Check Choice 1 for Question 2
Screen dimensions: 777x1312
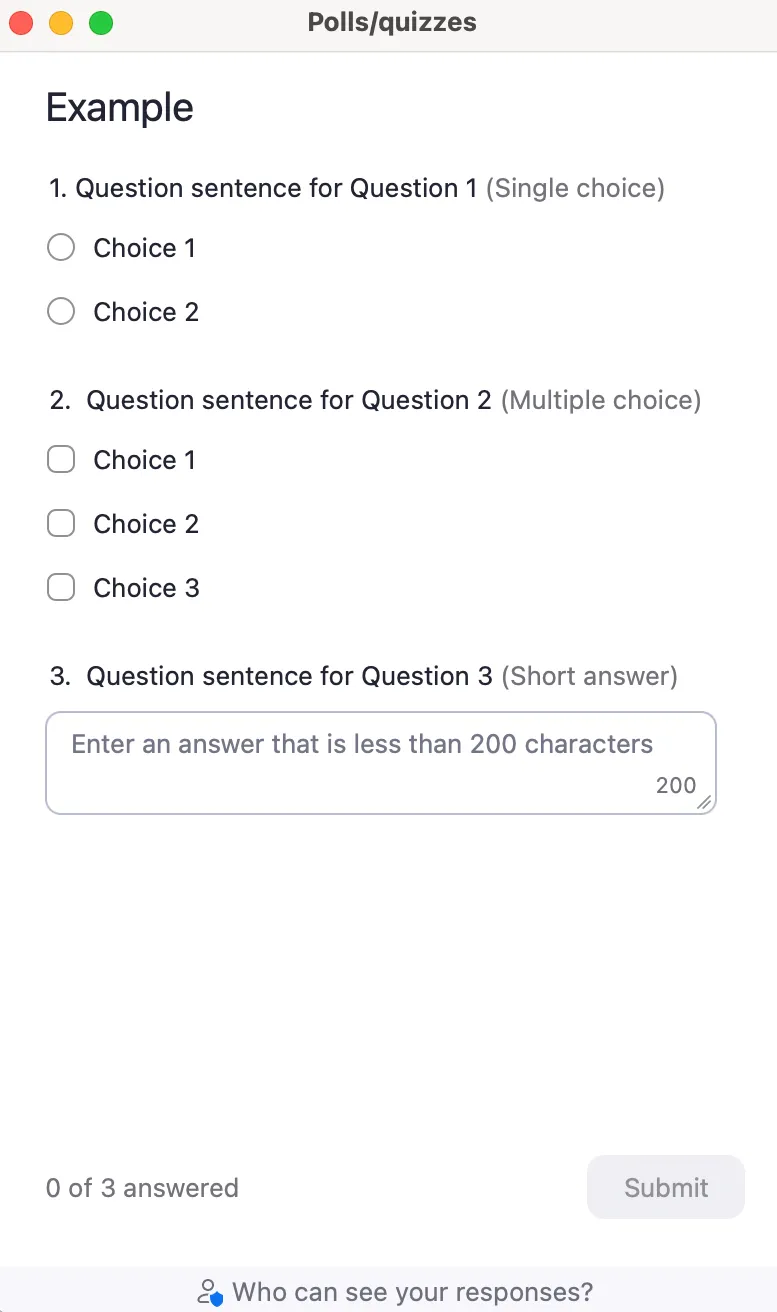60,459
